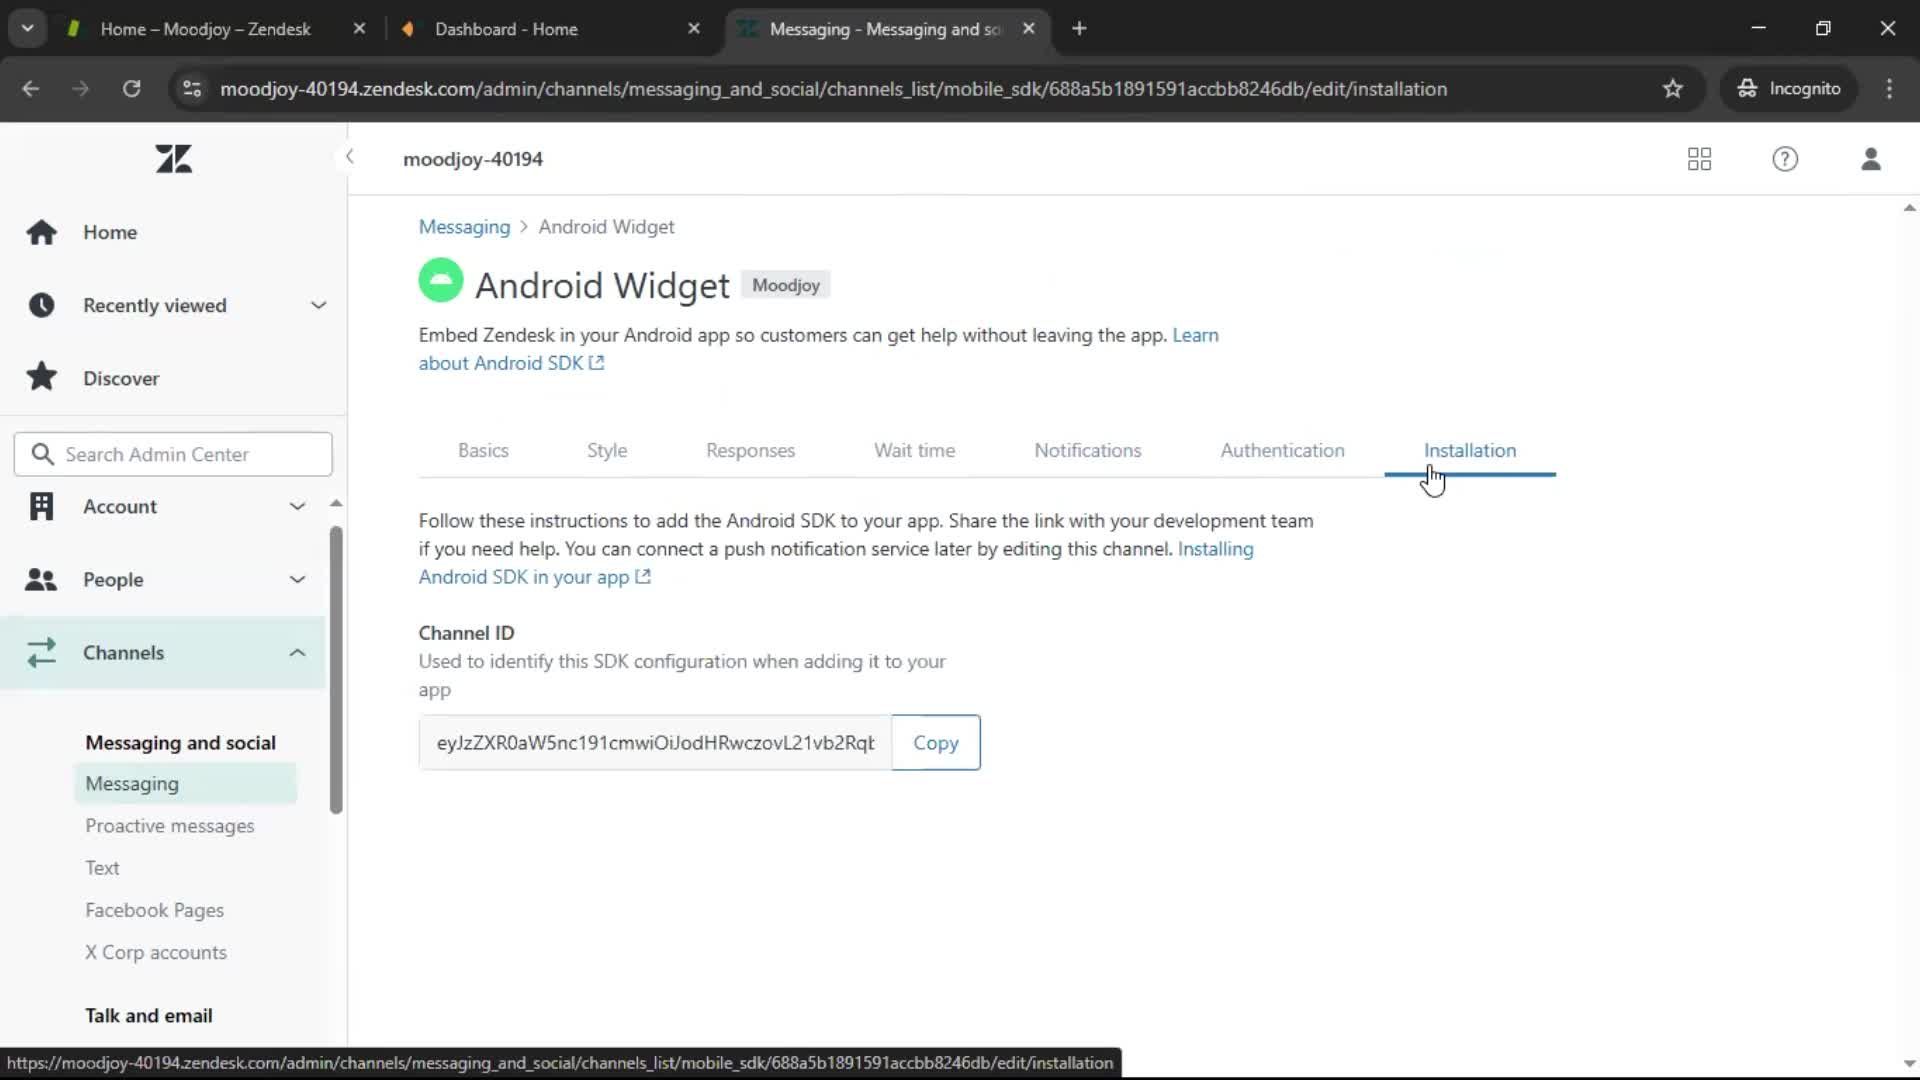The width and height of the screenshot is (1920, 1080).
Task: Click the sidebar vertical scrollbar
Action: pyautogui.click(x=336, y=668)
